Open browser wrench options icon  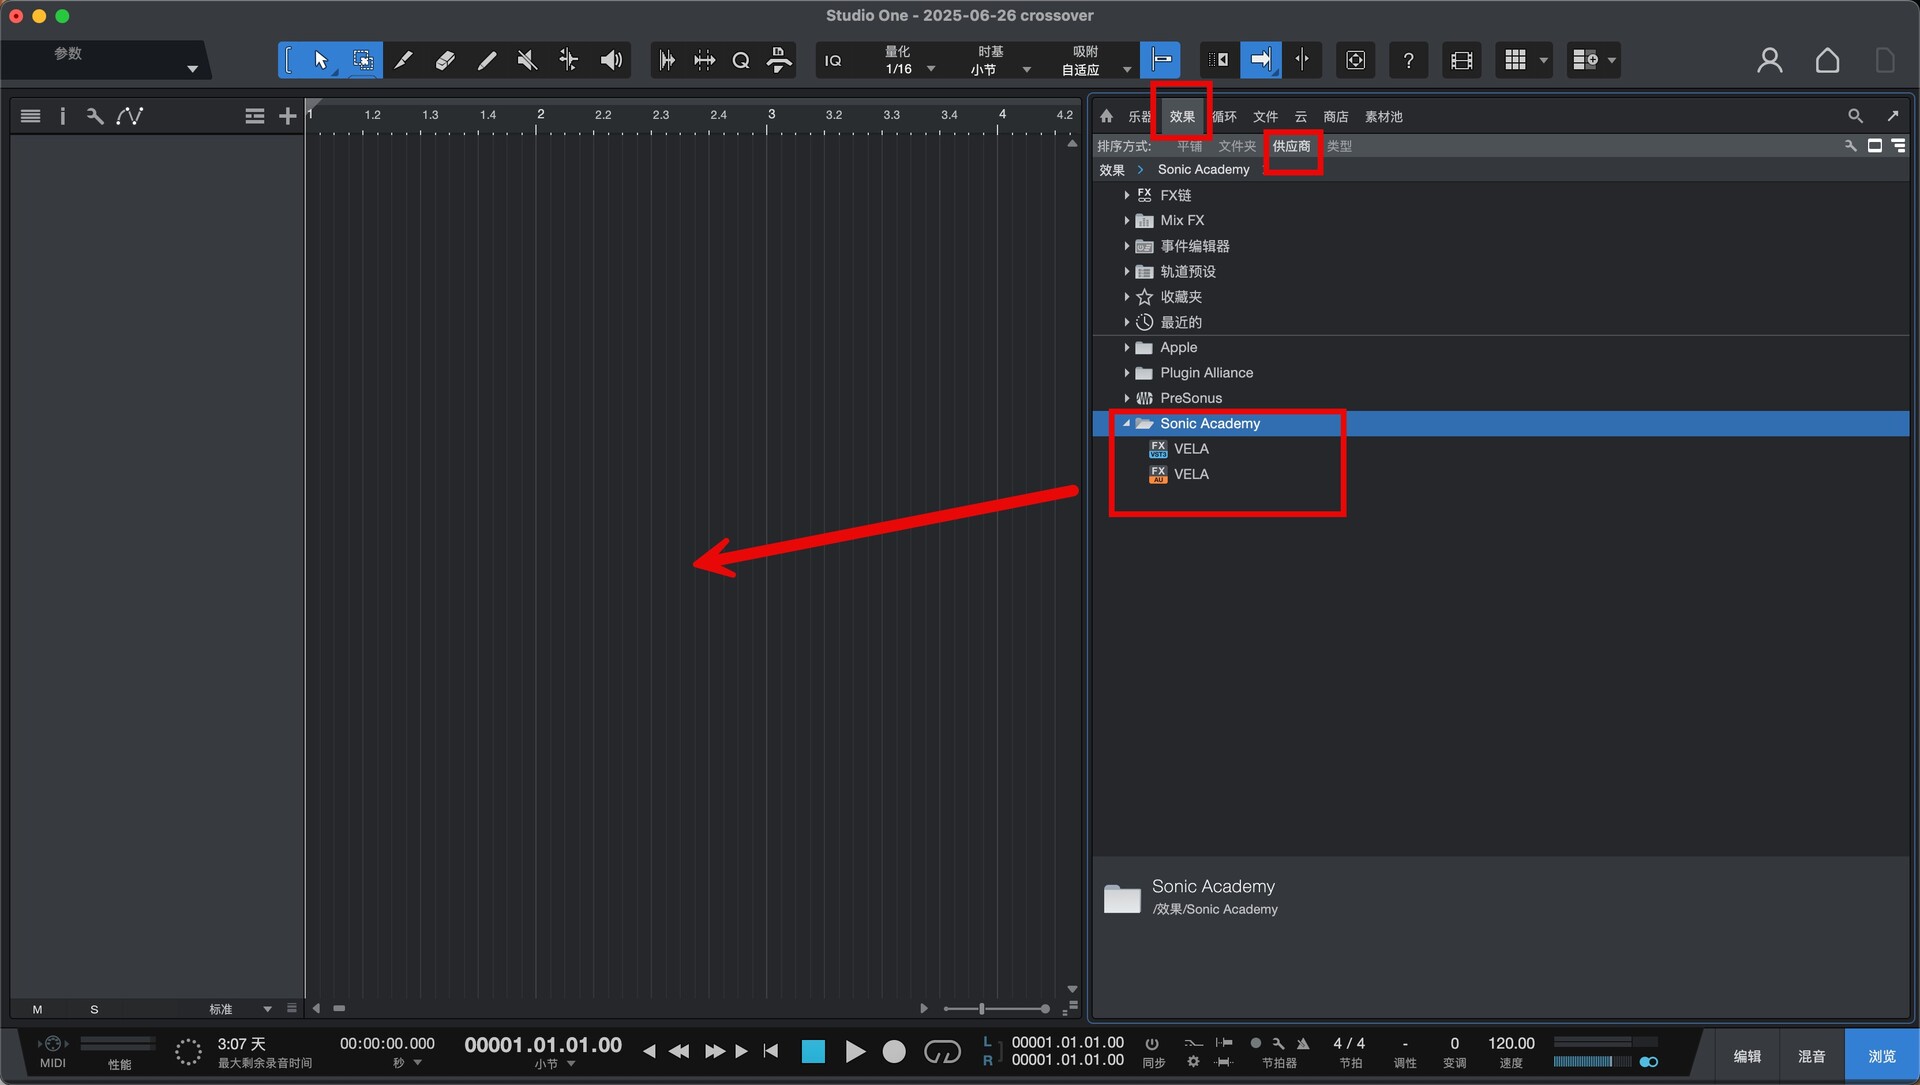pyautogui.click(x=1850, y=146)
